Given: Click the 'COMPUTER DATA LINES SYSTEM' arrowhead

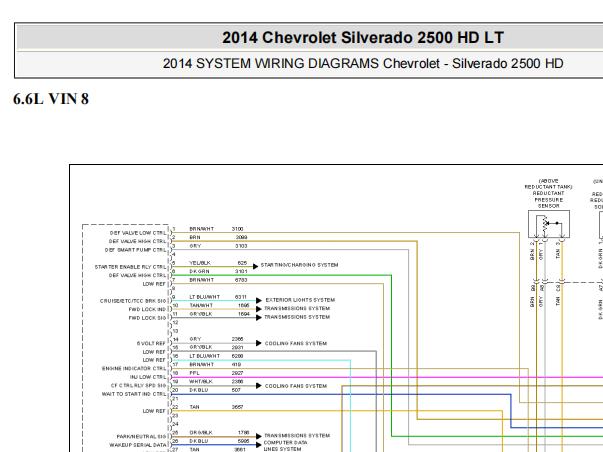Looking at the screenshot, I should (259, 445).
